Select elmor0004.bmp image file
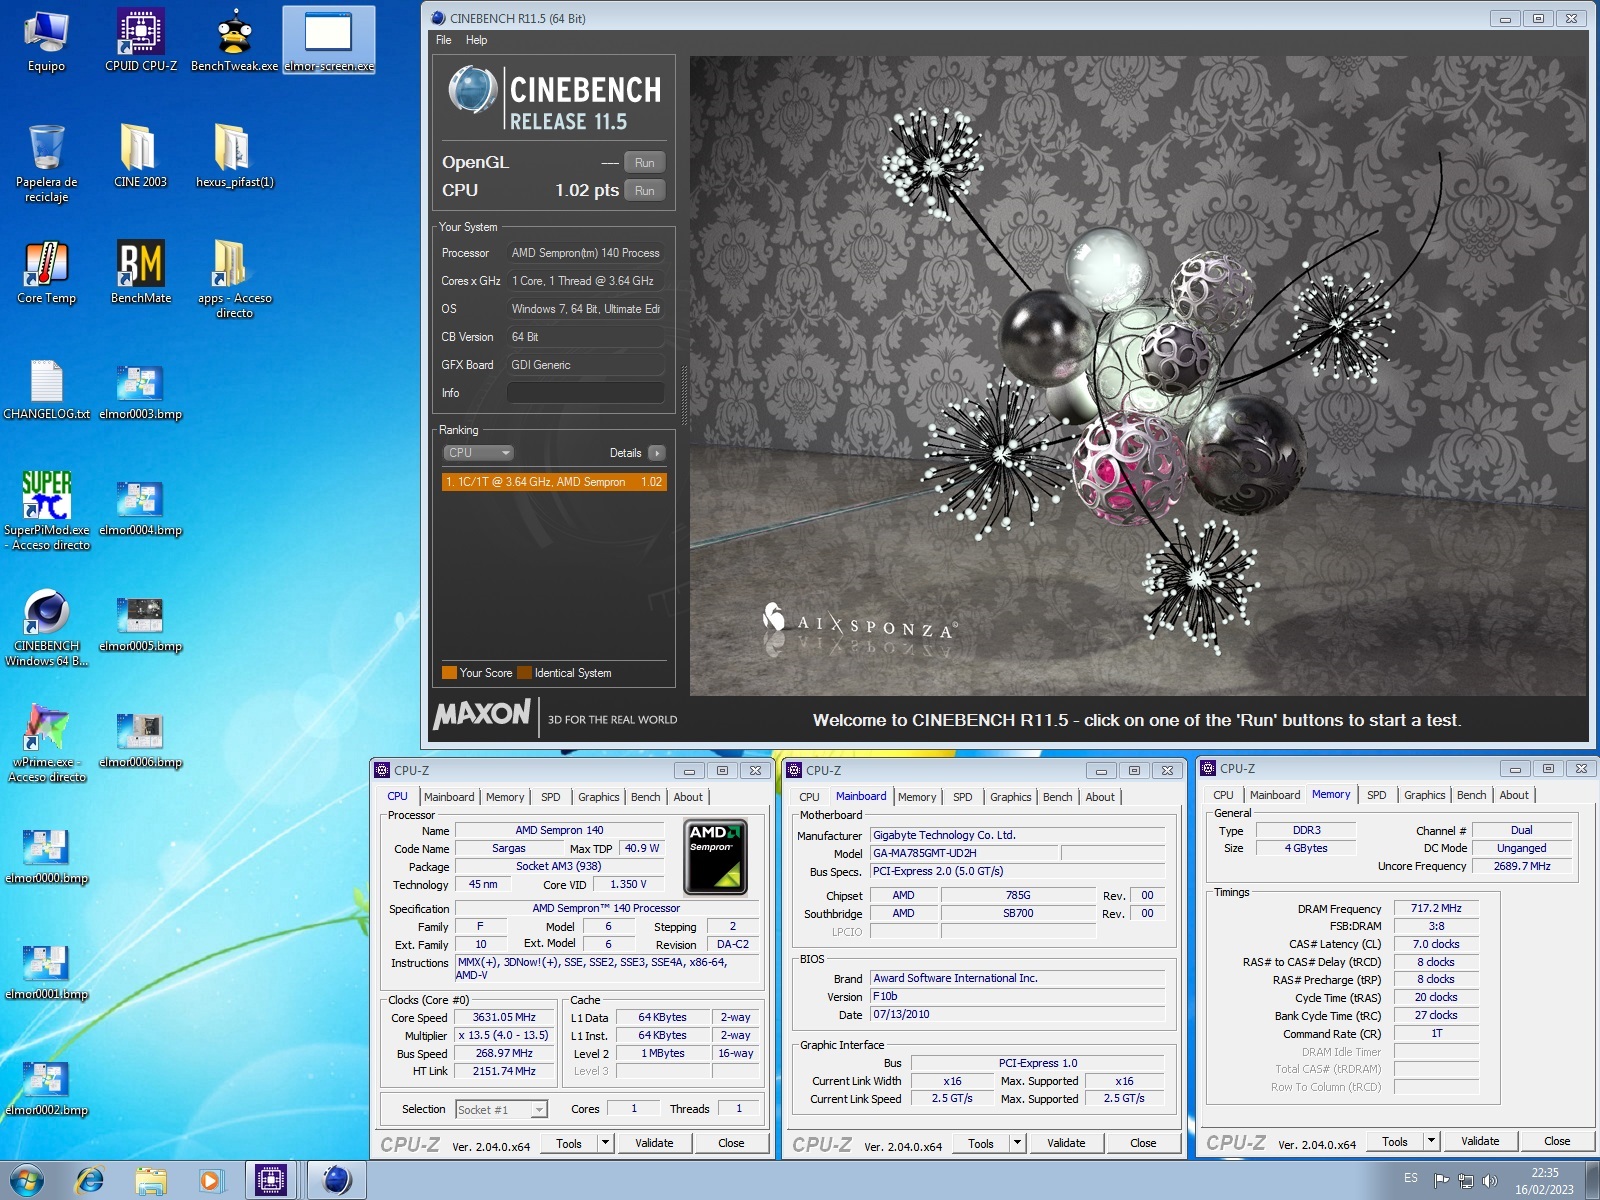The height and width of the screenshot is (1200, 1600). tap(141, 505)
